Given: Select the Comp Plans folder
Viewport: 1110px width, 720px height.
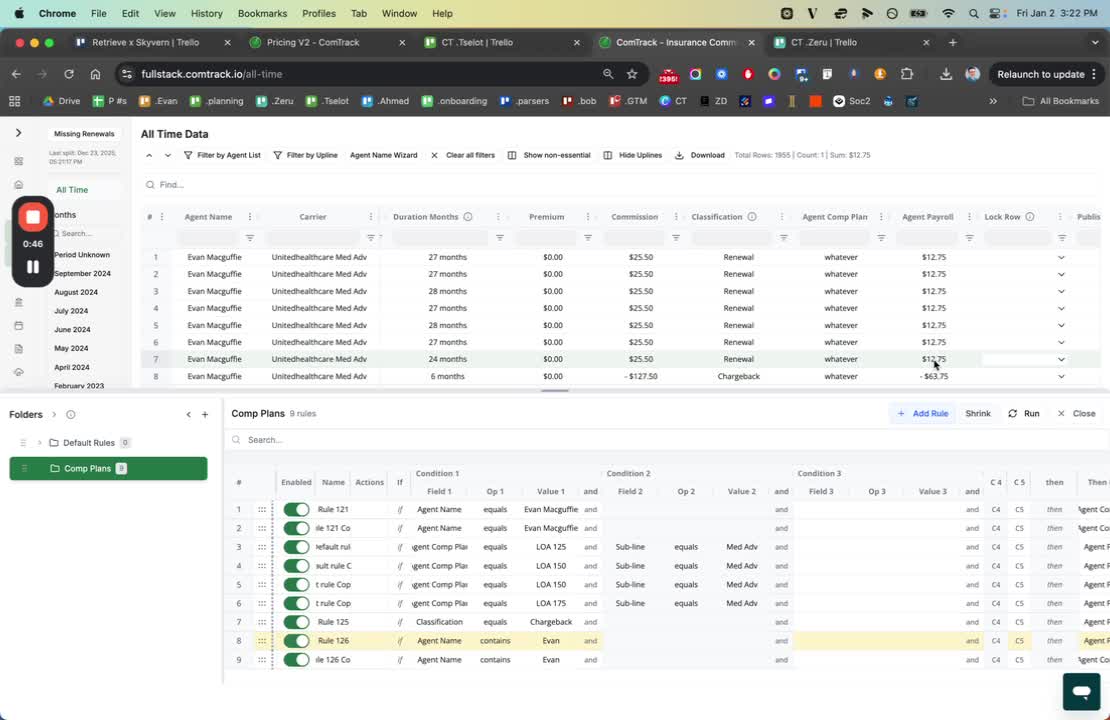Looking at the screenshot, I should 108,469.
